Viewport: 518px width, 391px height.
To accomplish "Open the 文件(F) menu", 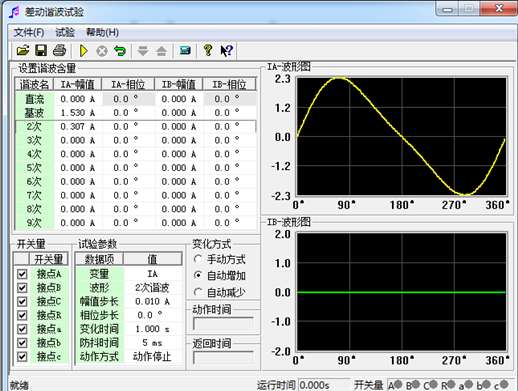I will pyautogui.click(x=29, y=33).
